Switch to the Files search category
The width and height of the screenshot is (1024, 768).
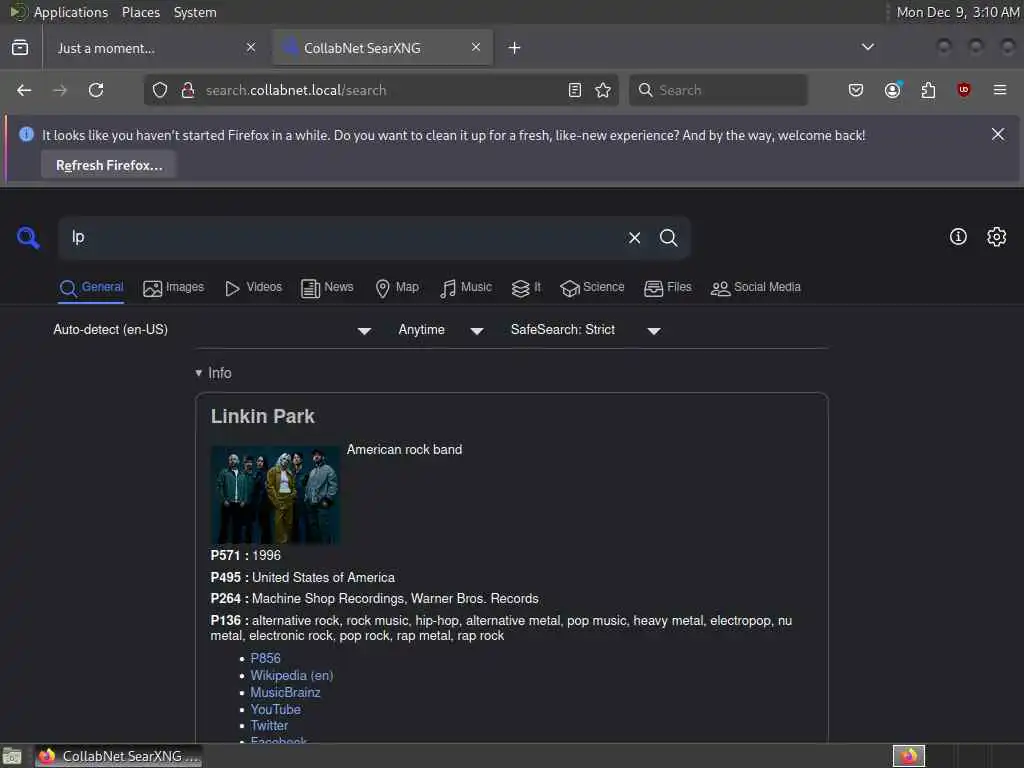click(x=667, y=288)
